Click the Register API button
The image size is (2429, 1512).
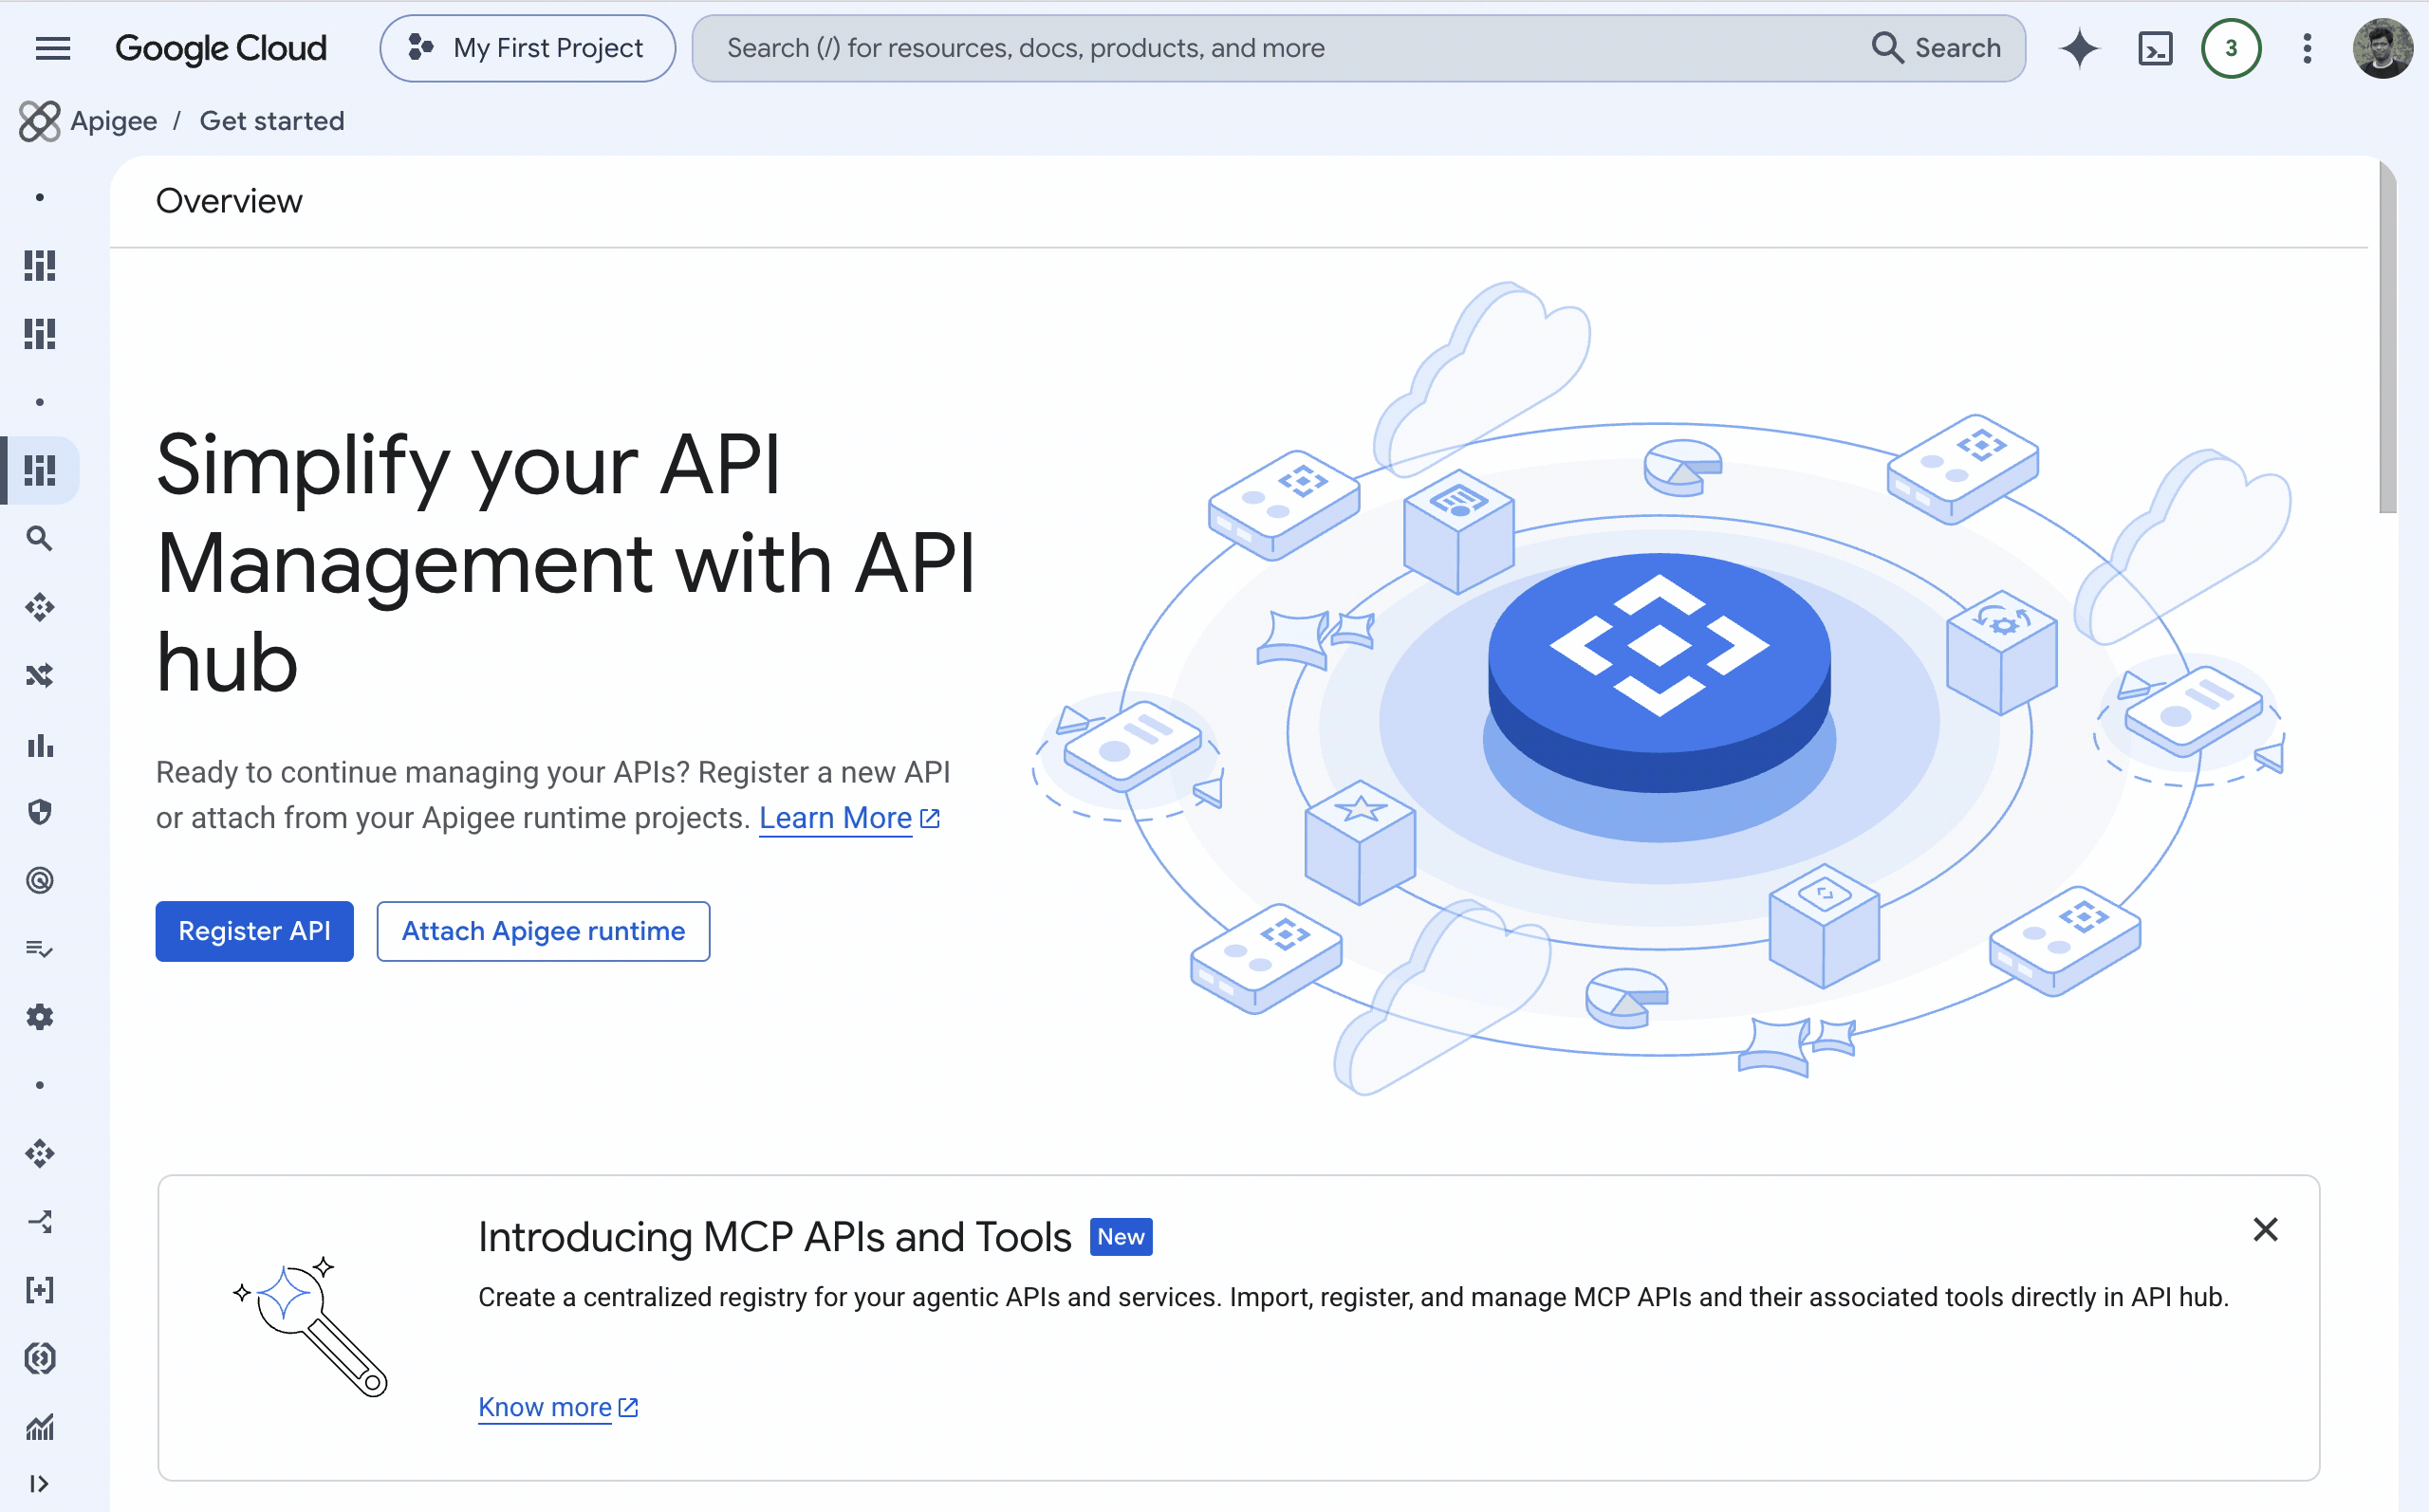click(254, 931)
